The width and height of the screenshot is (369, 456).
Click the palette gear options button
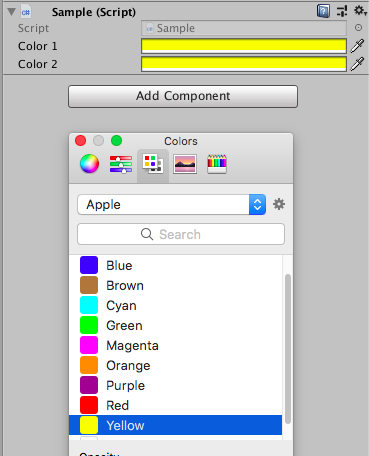(279, 204)
